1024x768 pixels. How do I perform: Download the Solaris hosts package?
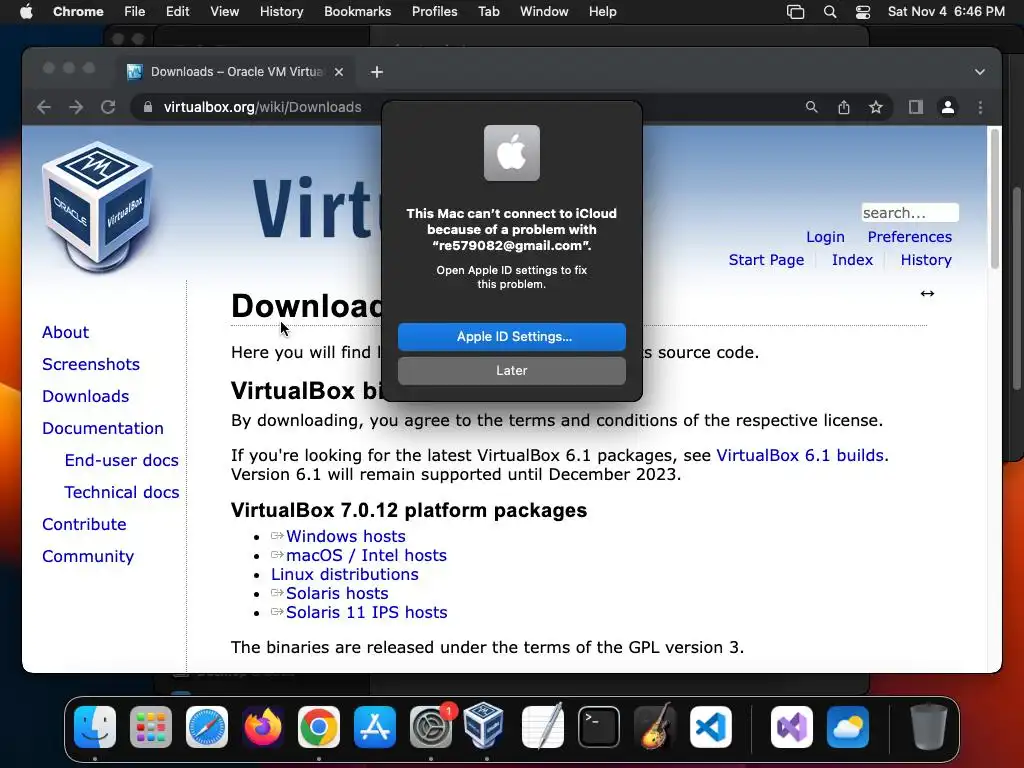337,593
